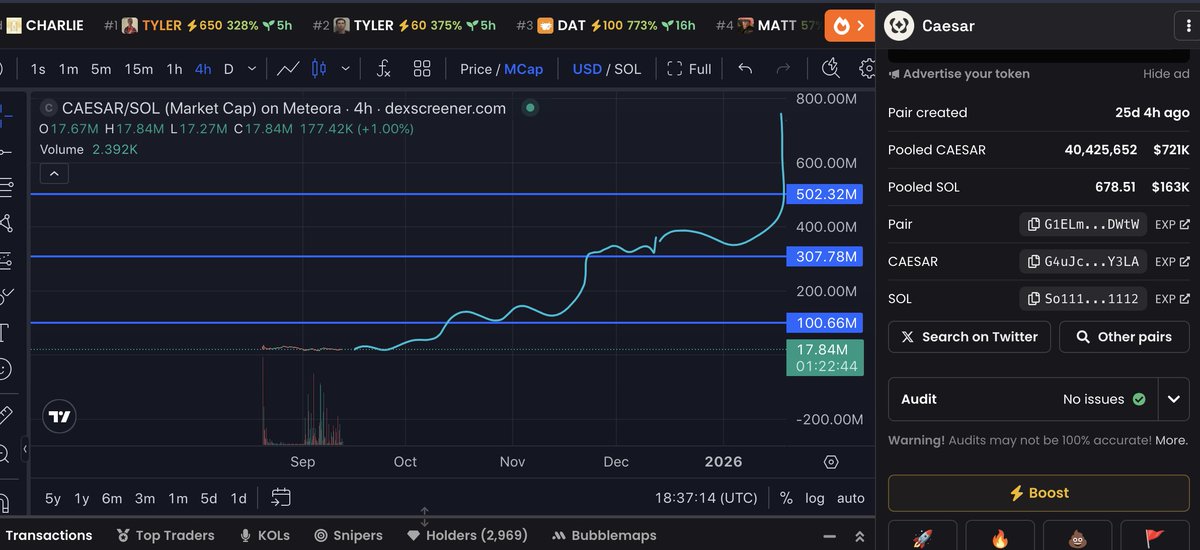Open the 18:37:14 (UTC) timezone menu

point(706,497)
